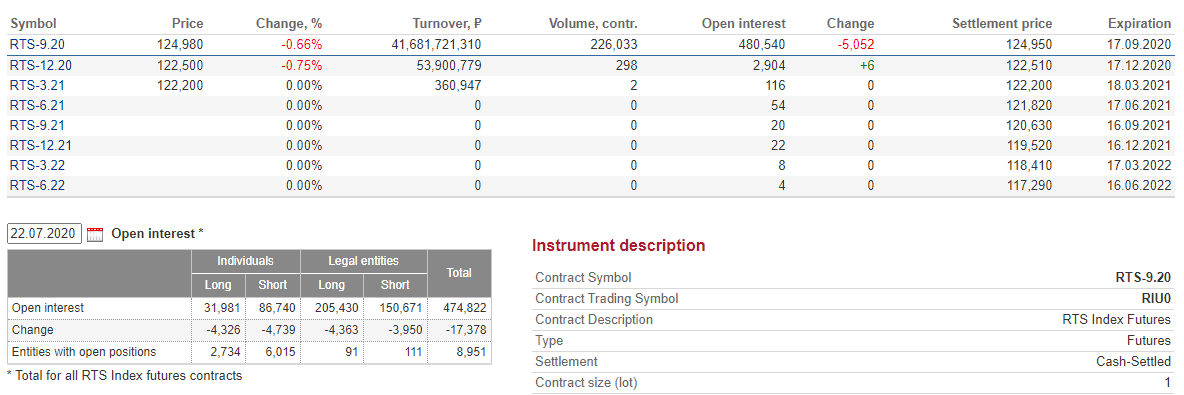Viewport: 1184px width, 395px height.
Task: Click the 22.07.2020 date input field
Action: [44, 233]
